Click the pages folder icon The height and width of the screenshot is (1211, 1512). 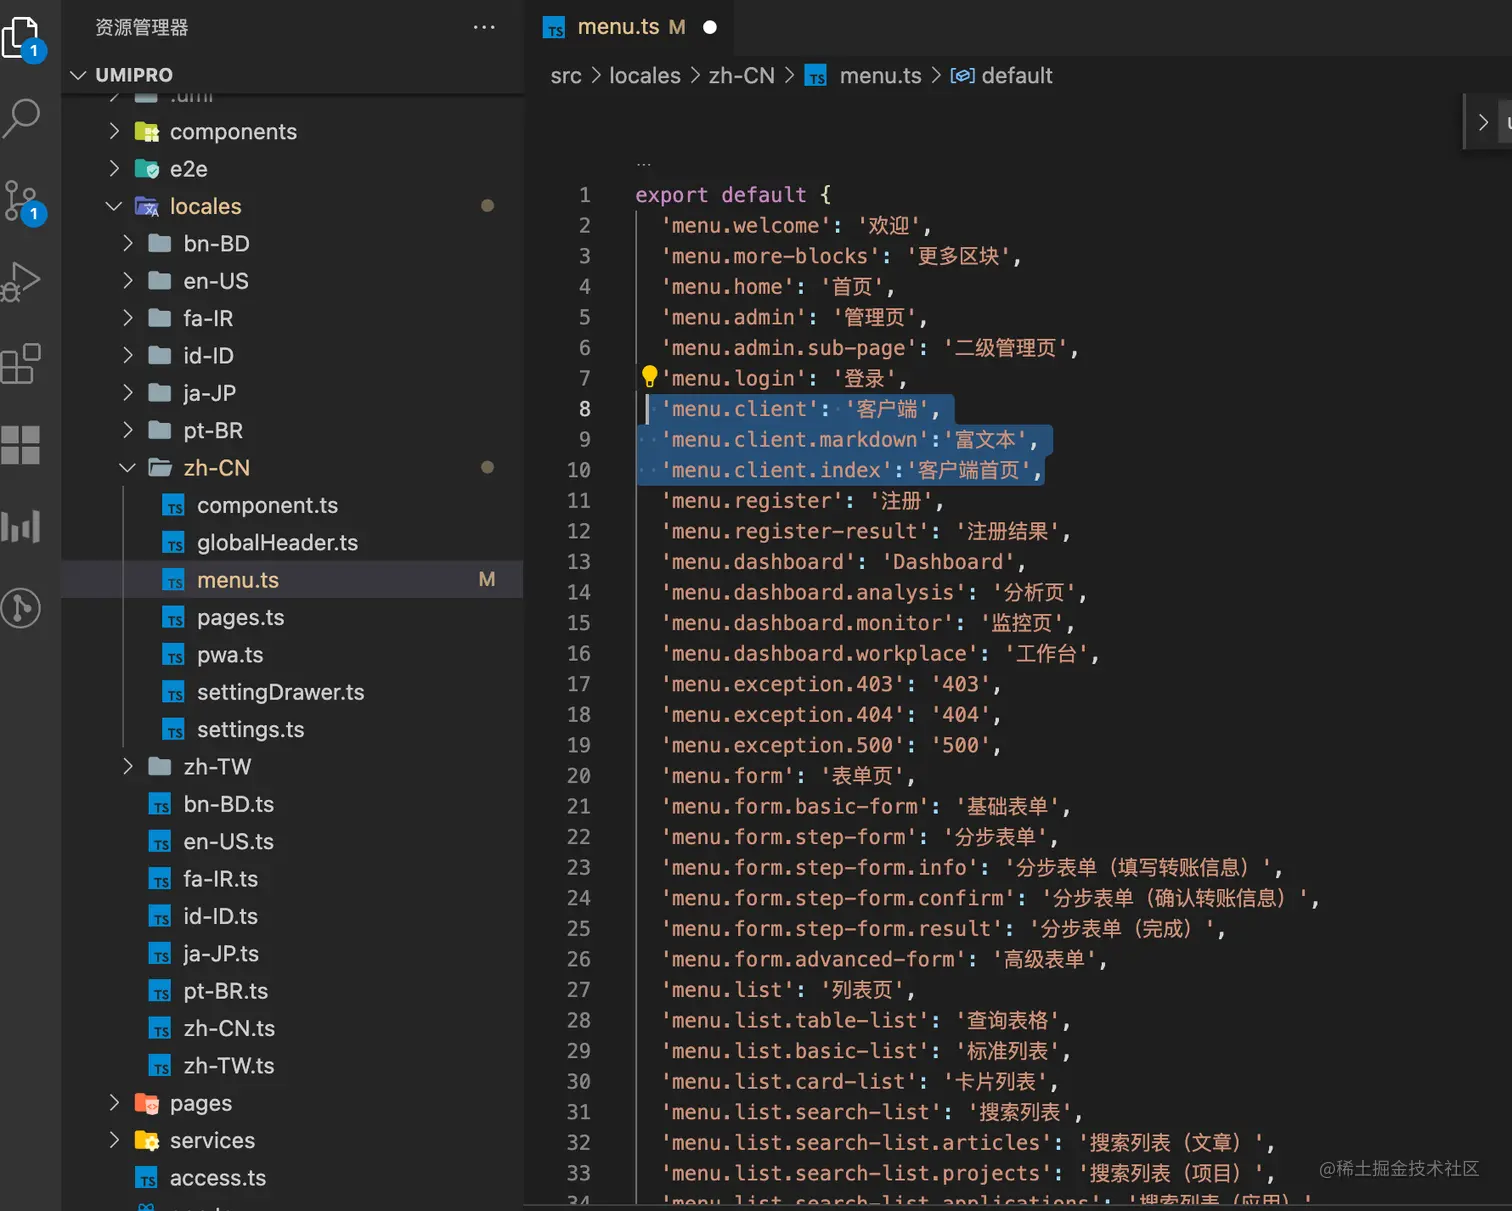(x=147, y=1104)
